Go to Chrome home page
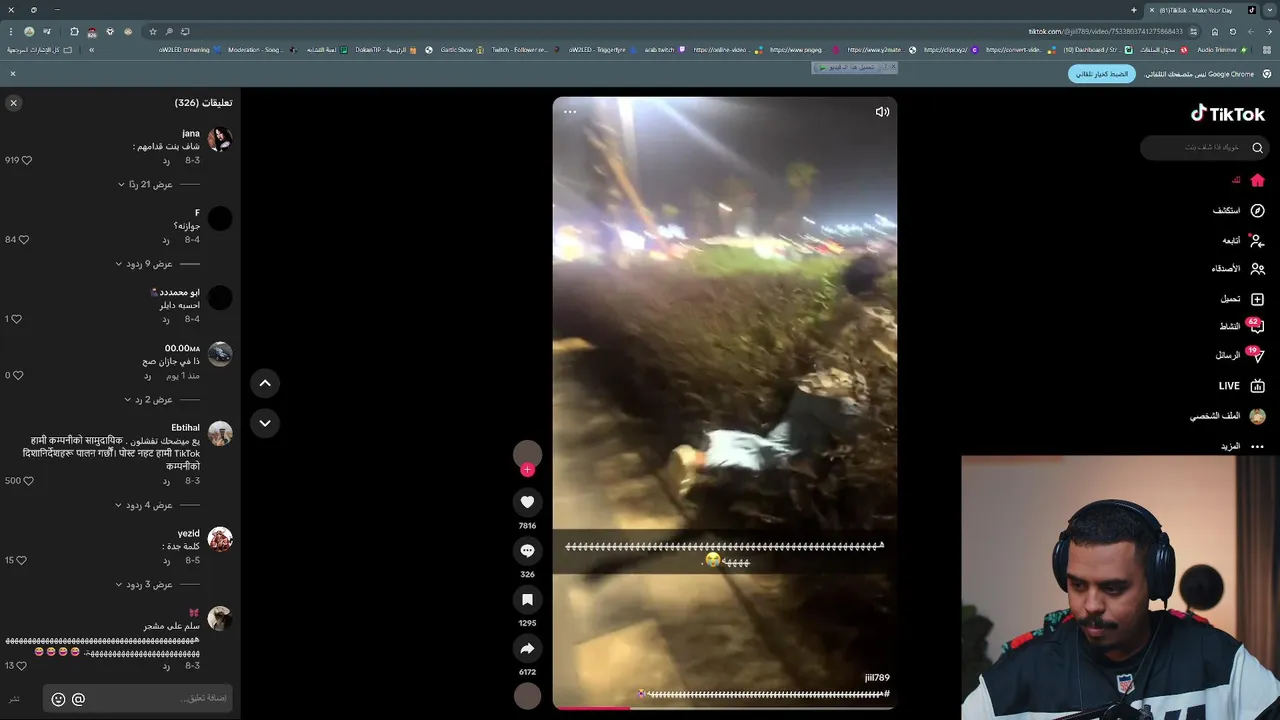Viewport: 1280px width, 720px height. [x=1215, y=32]
